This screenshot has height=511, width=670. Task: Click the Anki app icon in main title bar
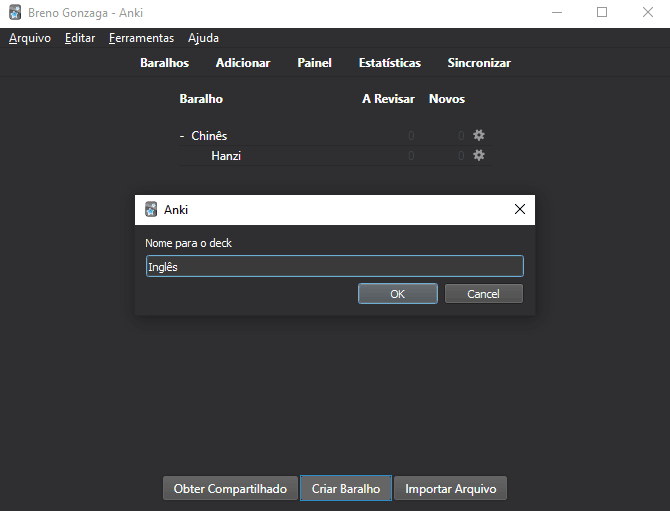tap(15, 12)
